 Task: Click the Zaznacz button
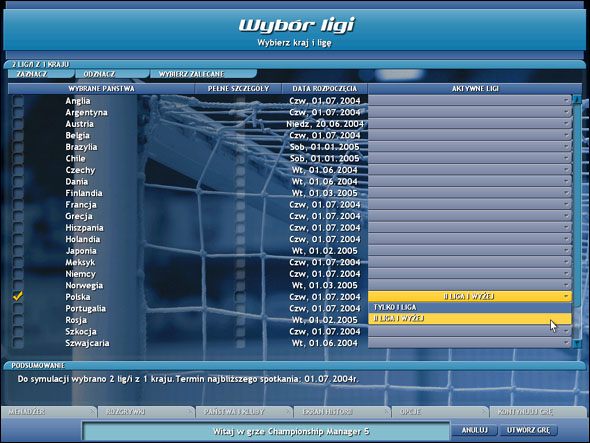click(41, 74)
